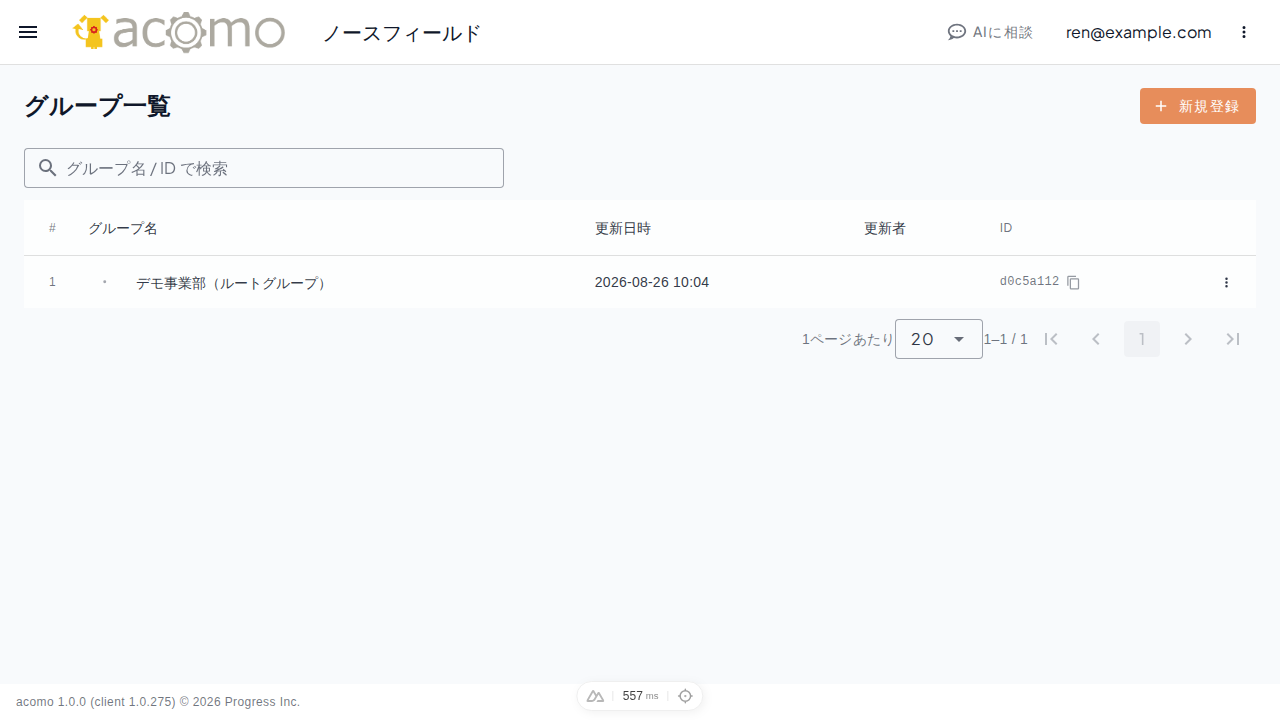Click the search magnifier icon
Image resolution: width=1280 pixels, height=720 pixels.
[47, 168]
